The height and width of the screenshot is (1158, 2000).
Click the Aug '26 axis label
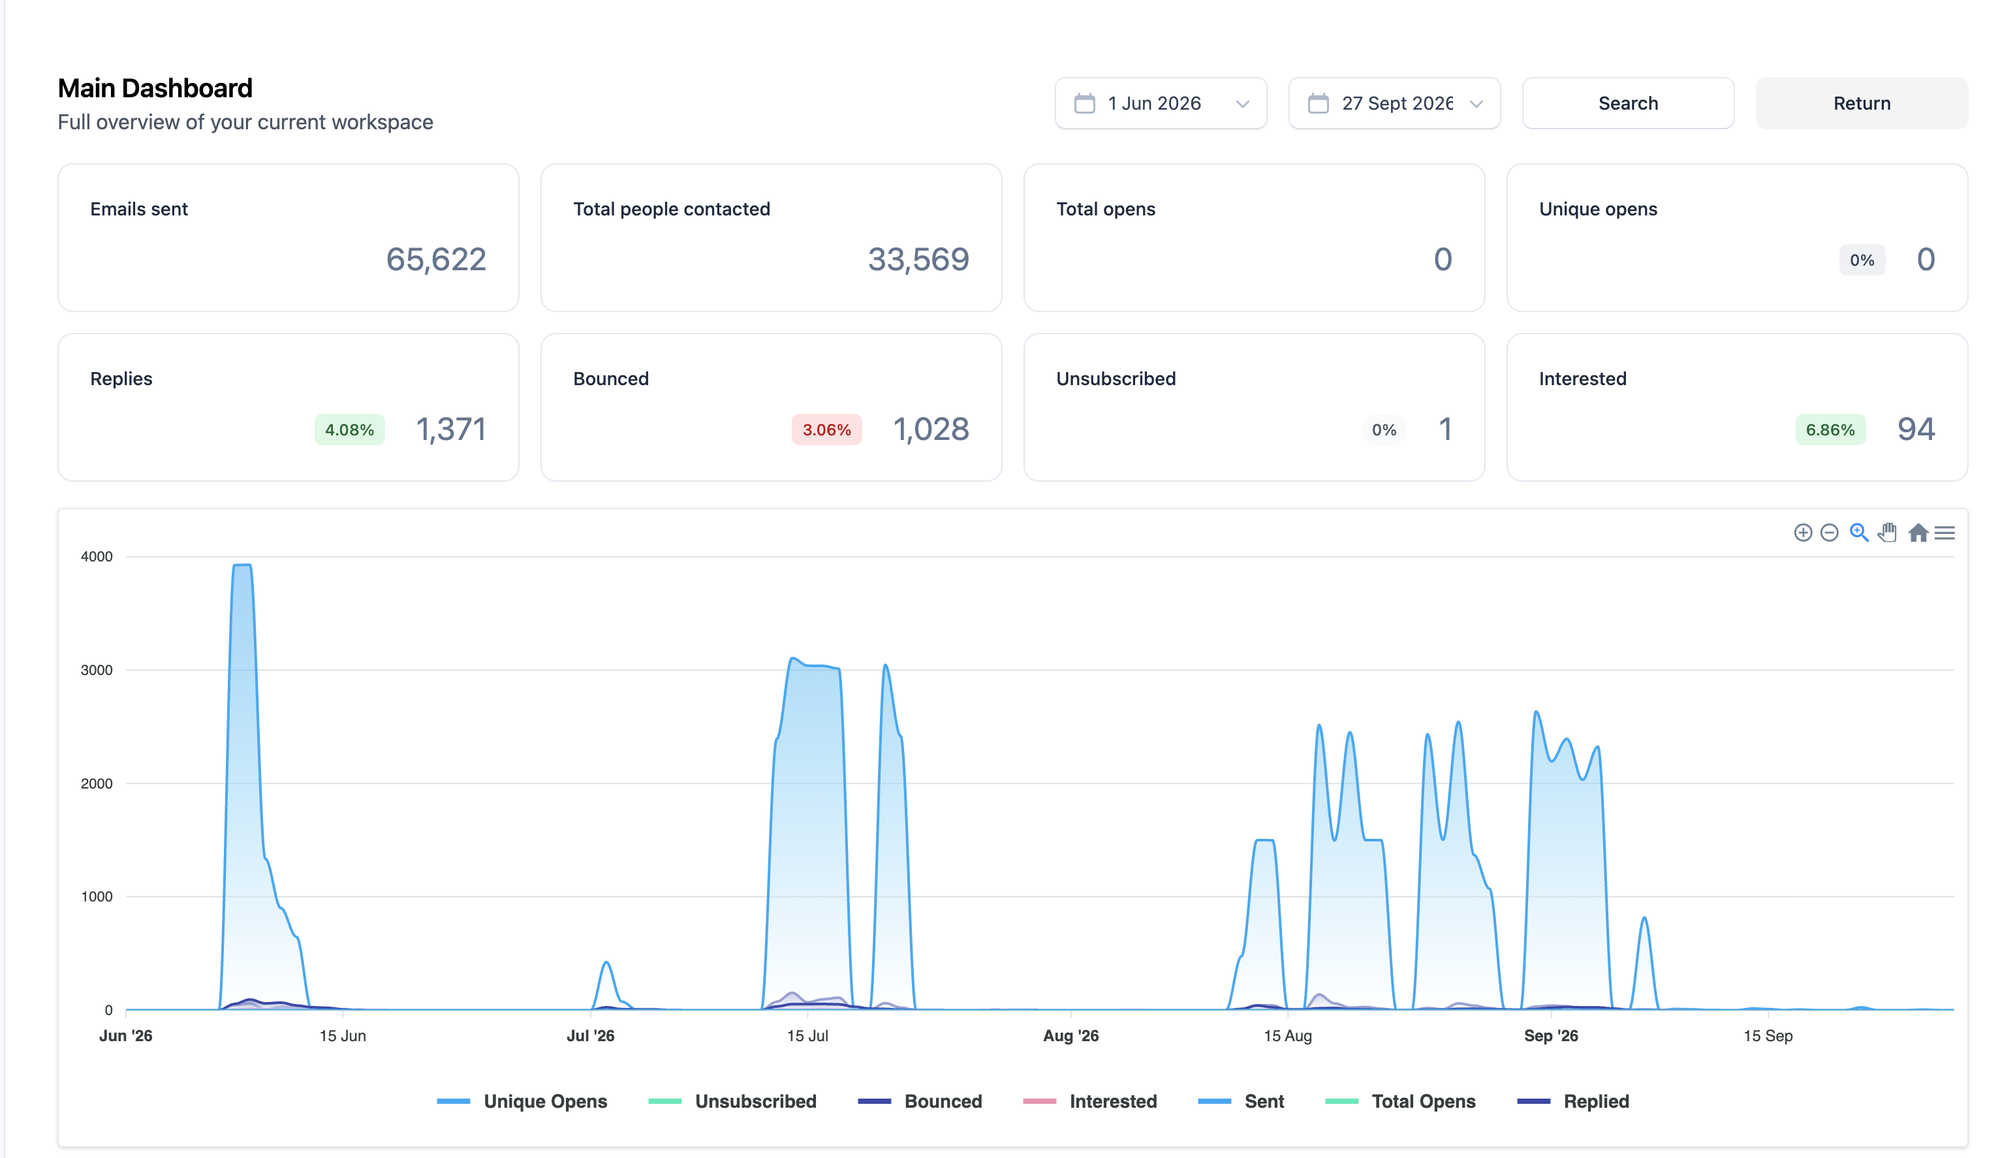(1071, 1036)
